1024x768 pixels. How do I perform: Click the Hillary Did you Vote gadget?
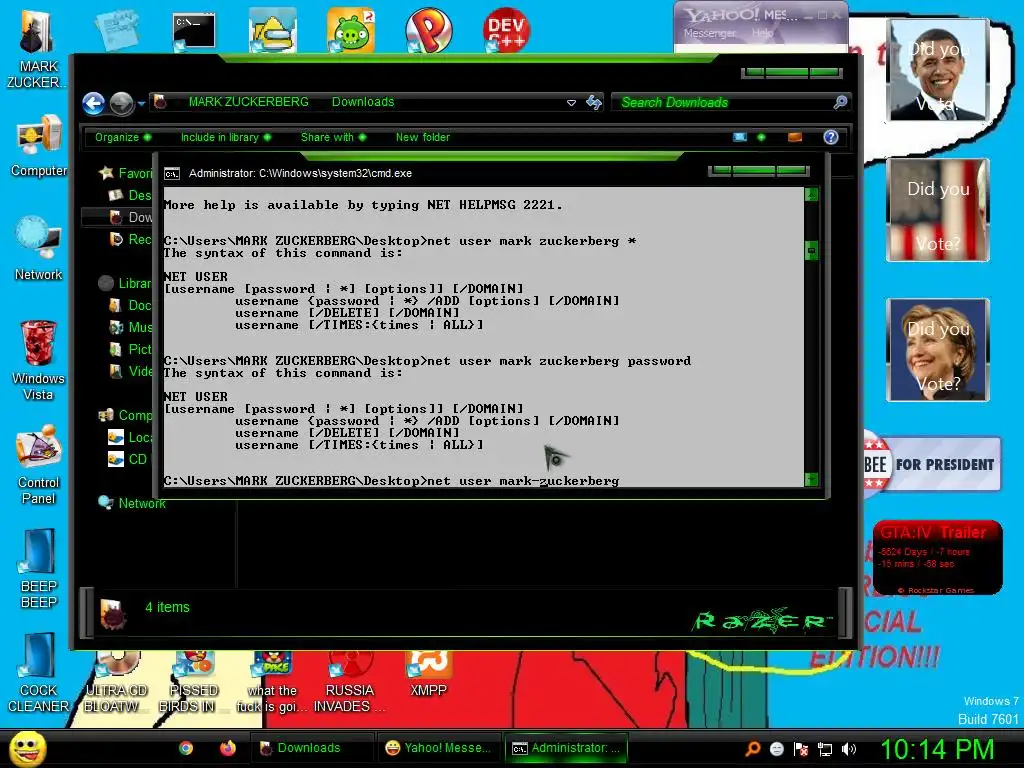point(938,349)
